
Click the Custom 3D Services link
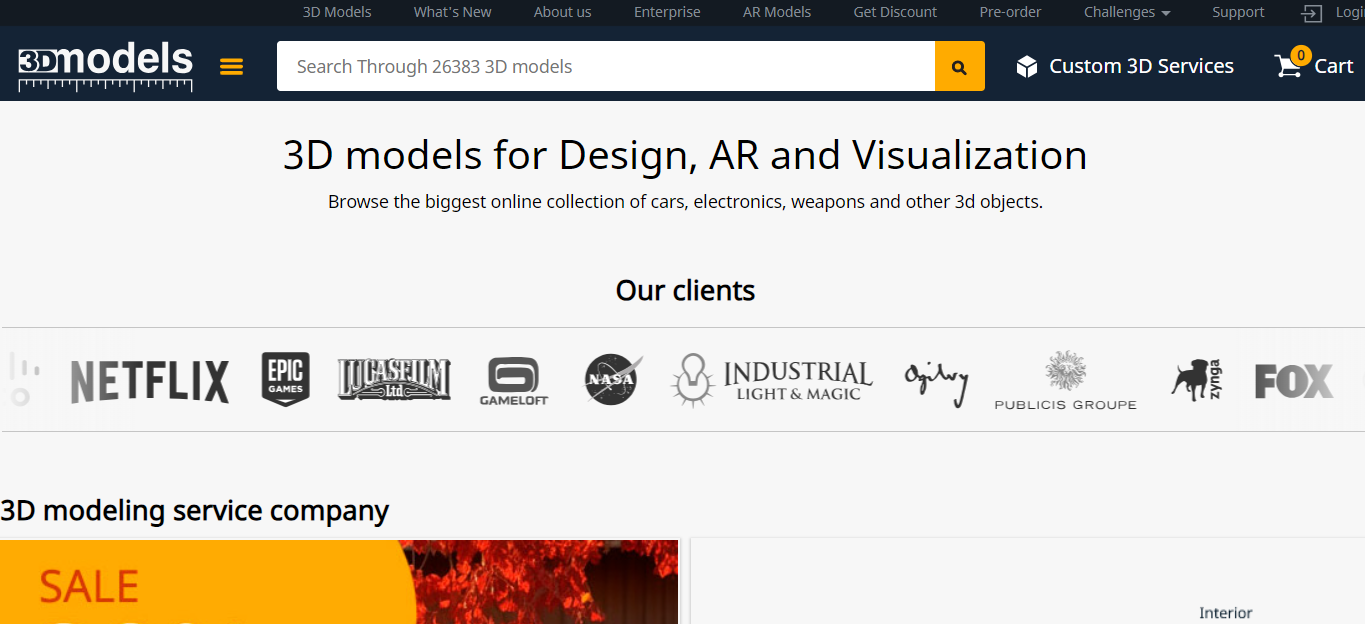[x=1141, y=66]
